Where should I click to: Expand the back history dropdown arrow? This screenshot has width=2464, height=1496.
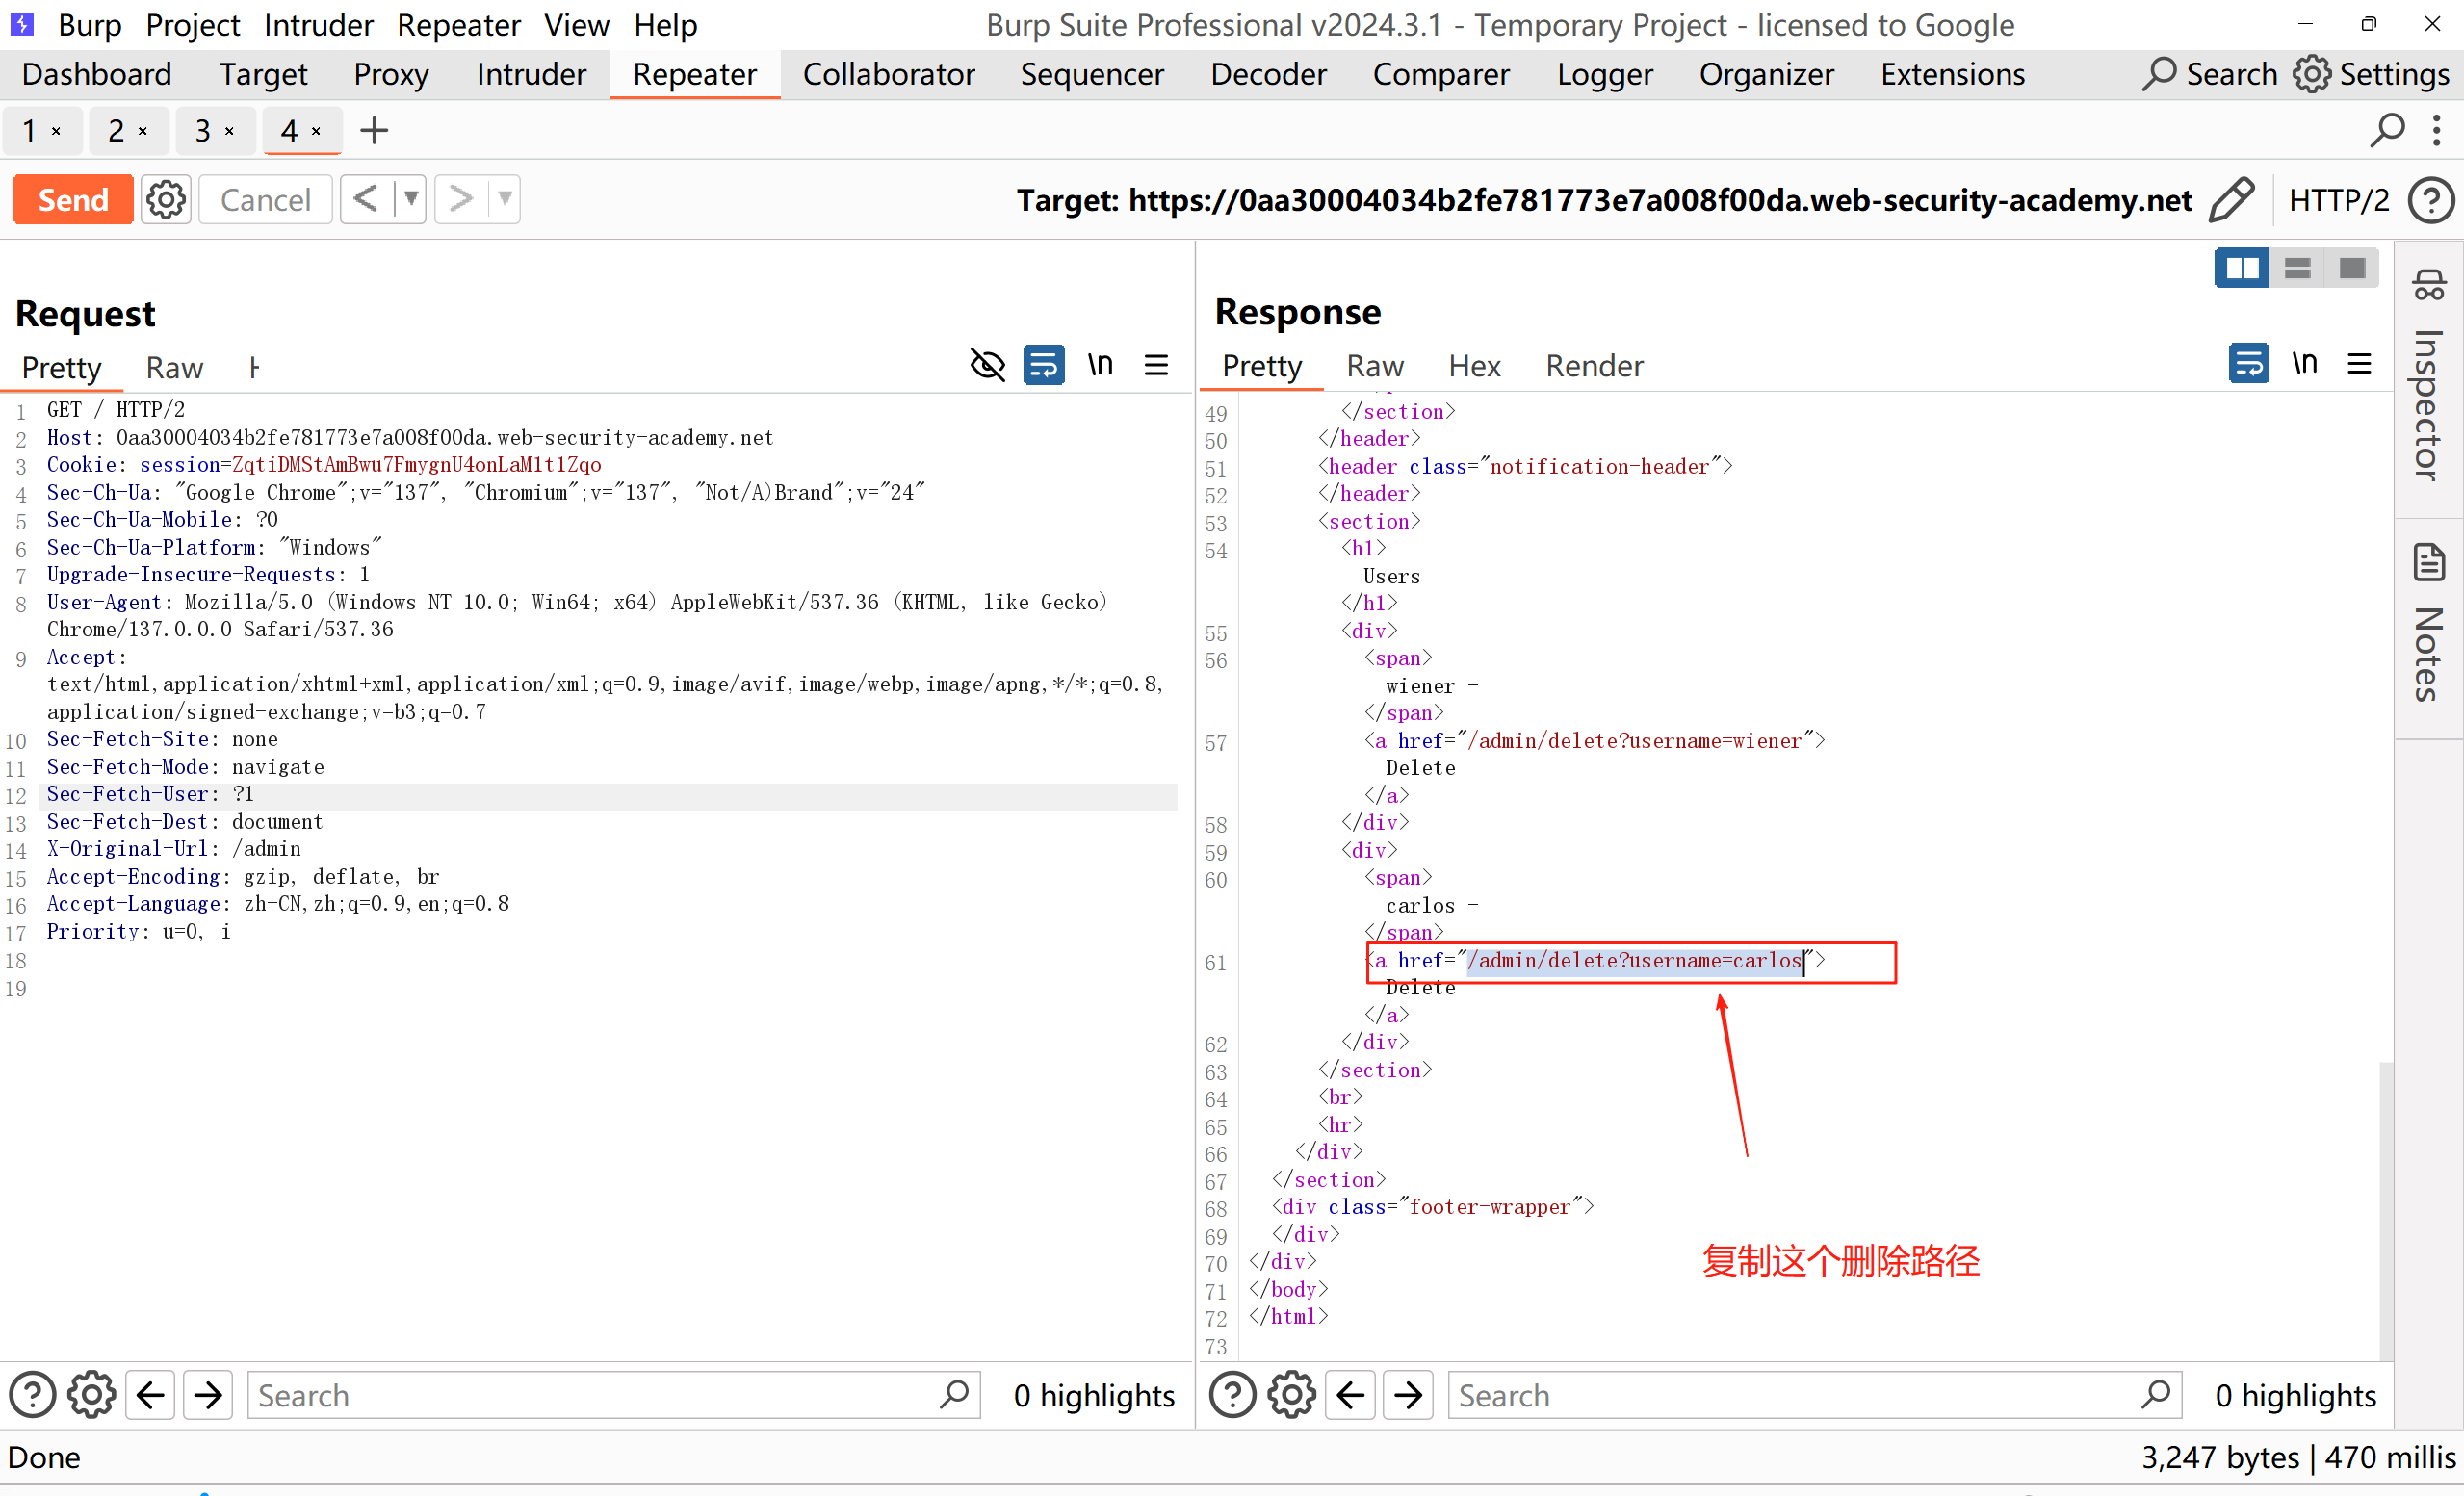coord(411,199)
